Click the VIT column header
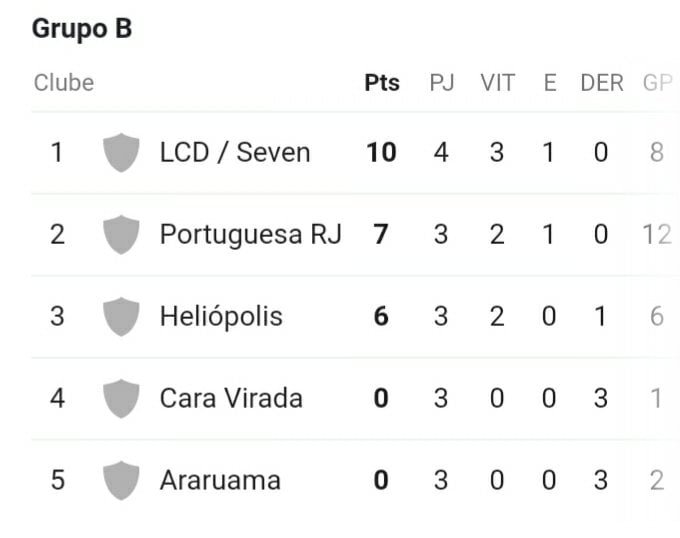680x538 pixels. [x=497, y=83]
